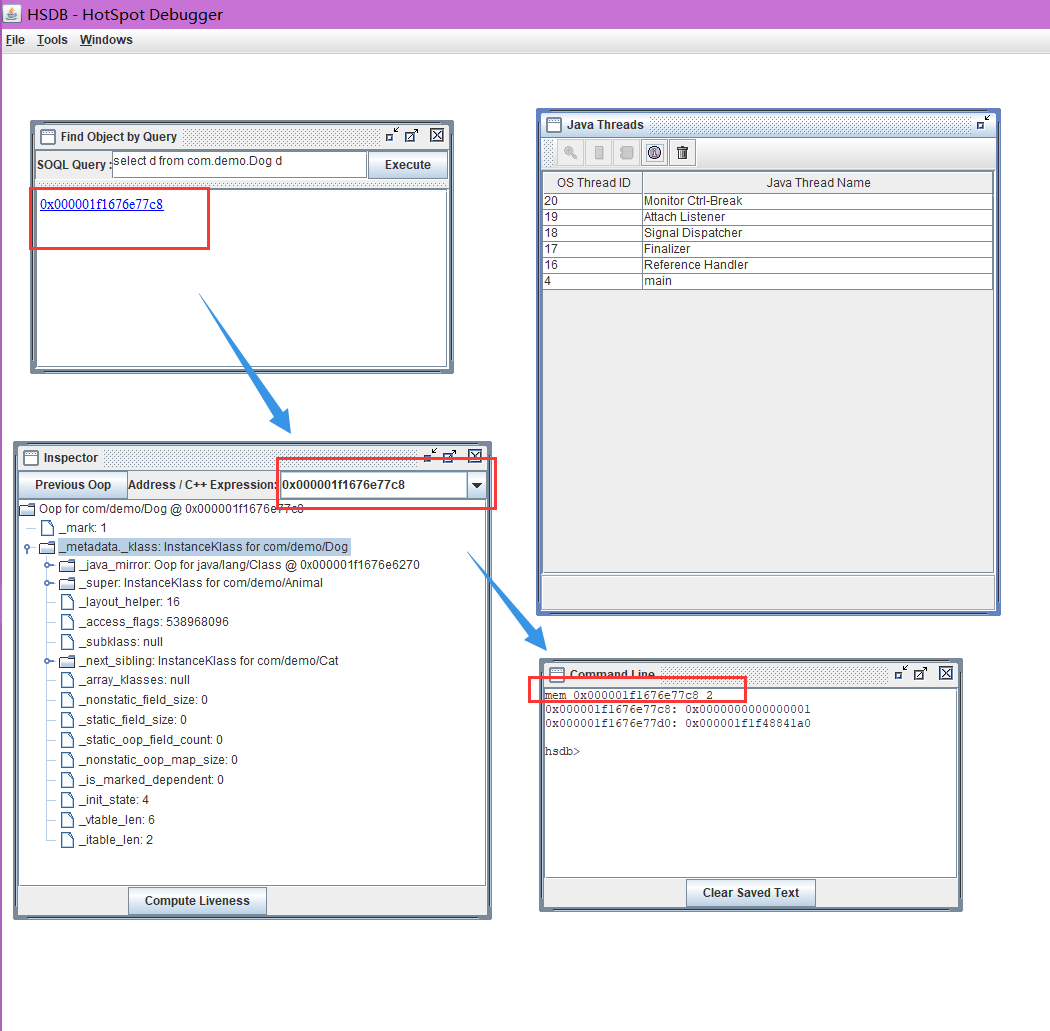Select the main thread row
The height and width of the screenshot is (1031, 1050).
pos(767,281)
